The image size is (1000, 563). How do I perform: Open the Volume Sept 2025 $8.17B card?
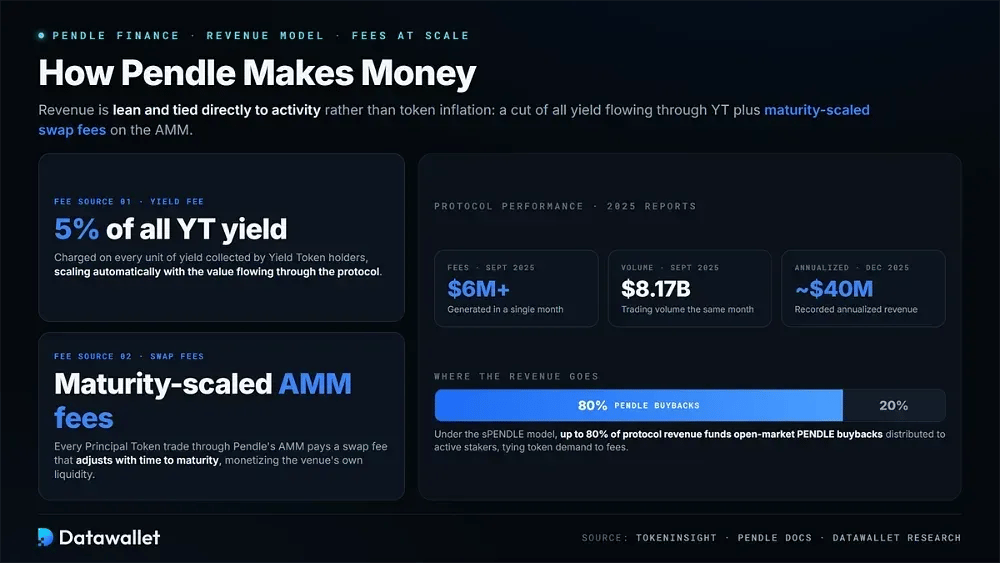(689, 289)
